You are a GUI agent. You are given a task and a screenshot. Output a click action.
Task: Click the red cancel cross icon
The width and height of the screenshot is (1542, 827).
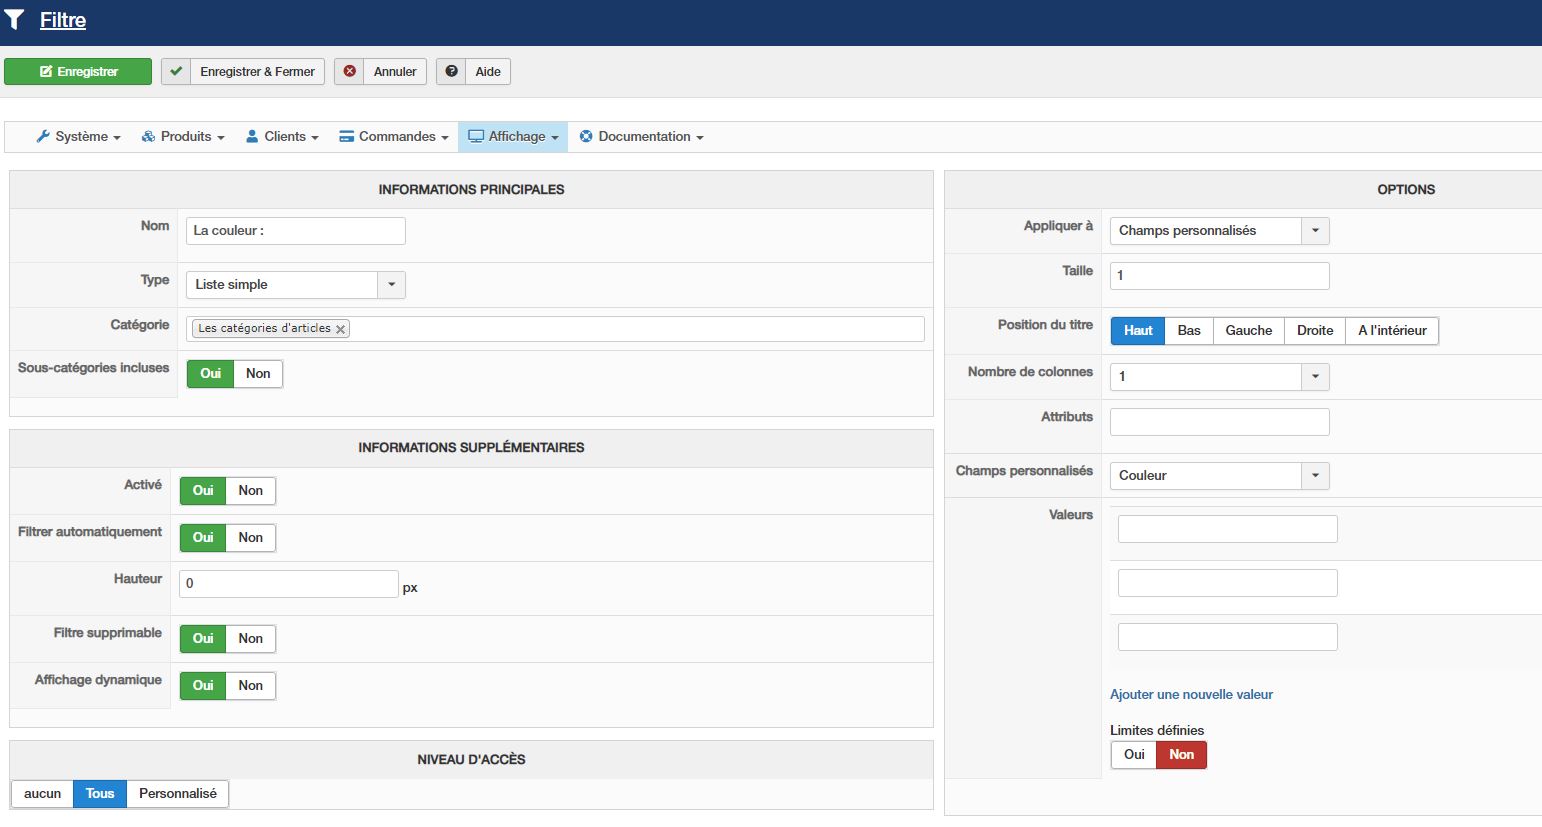pyautogui.click(x=349, y=72)
